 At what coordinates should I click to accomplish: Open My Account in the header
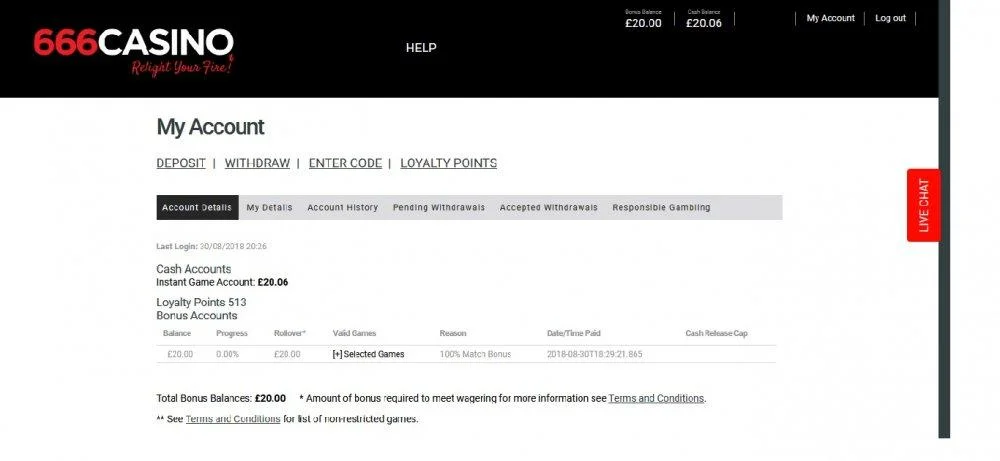pyautogui.click(x=830, y=18)
